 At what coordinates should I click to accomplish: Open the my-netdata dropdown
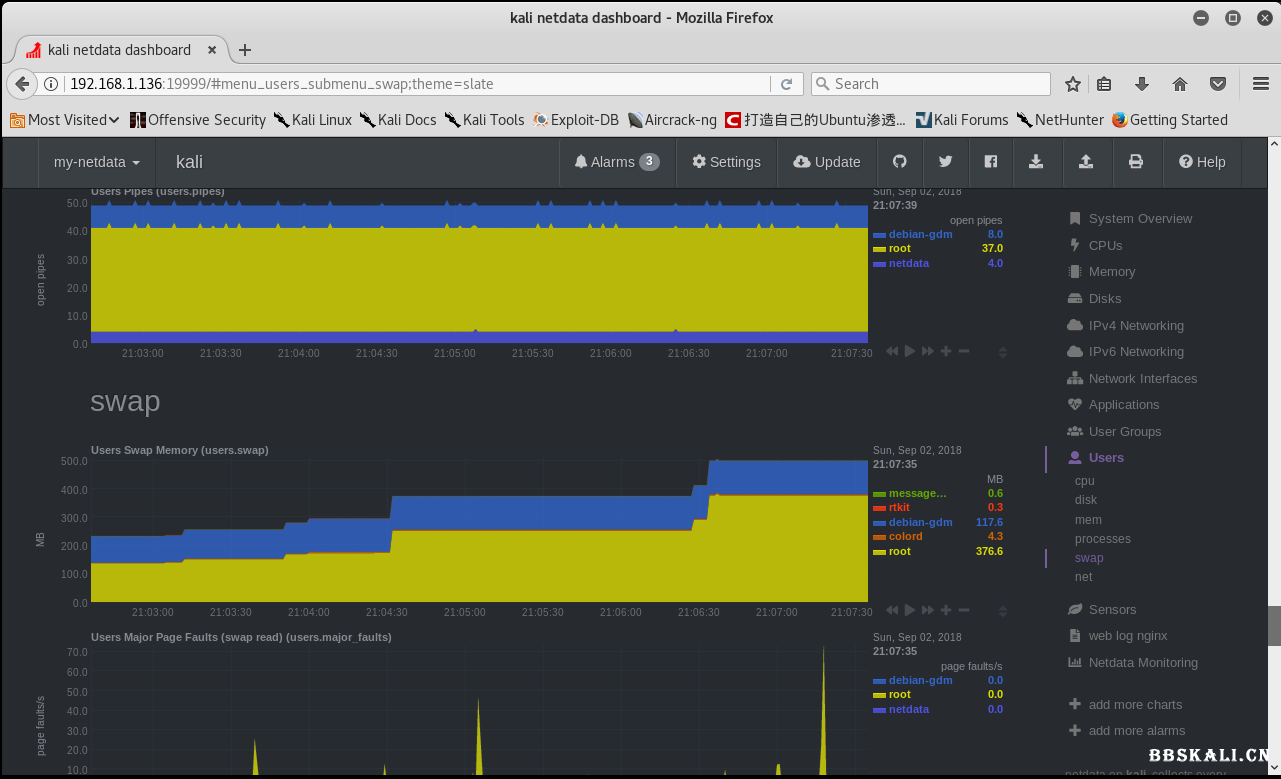[x=96, y=162]
